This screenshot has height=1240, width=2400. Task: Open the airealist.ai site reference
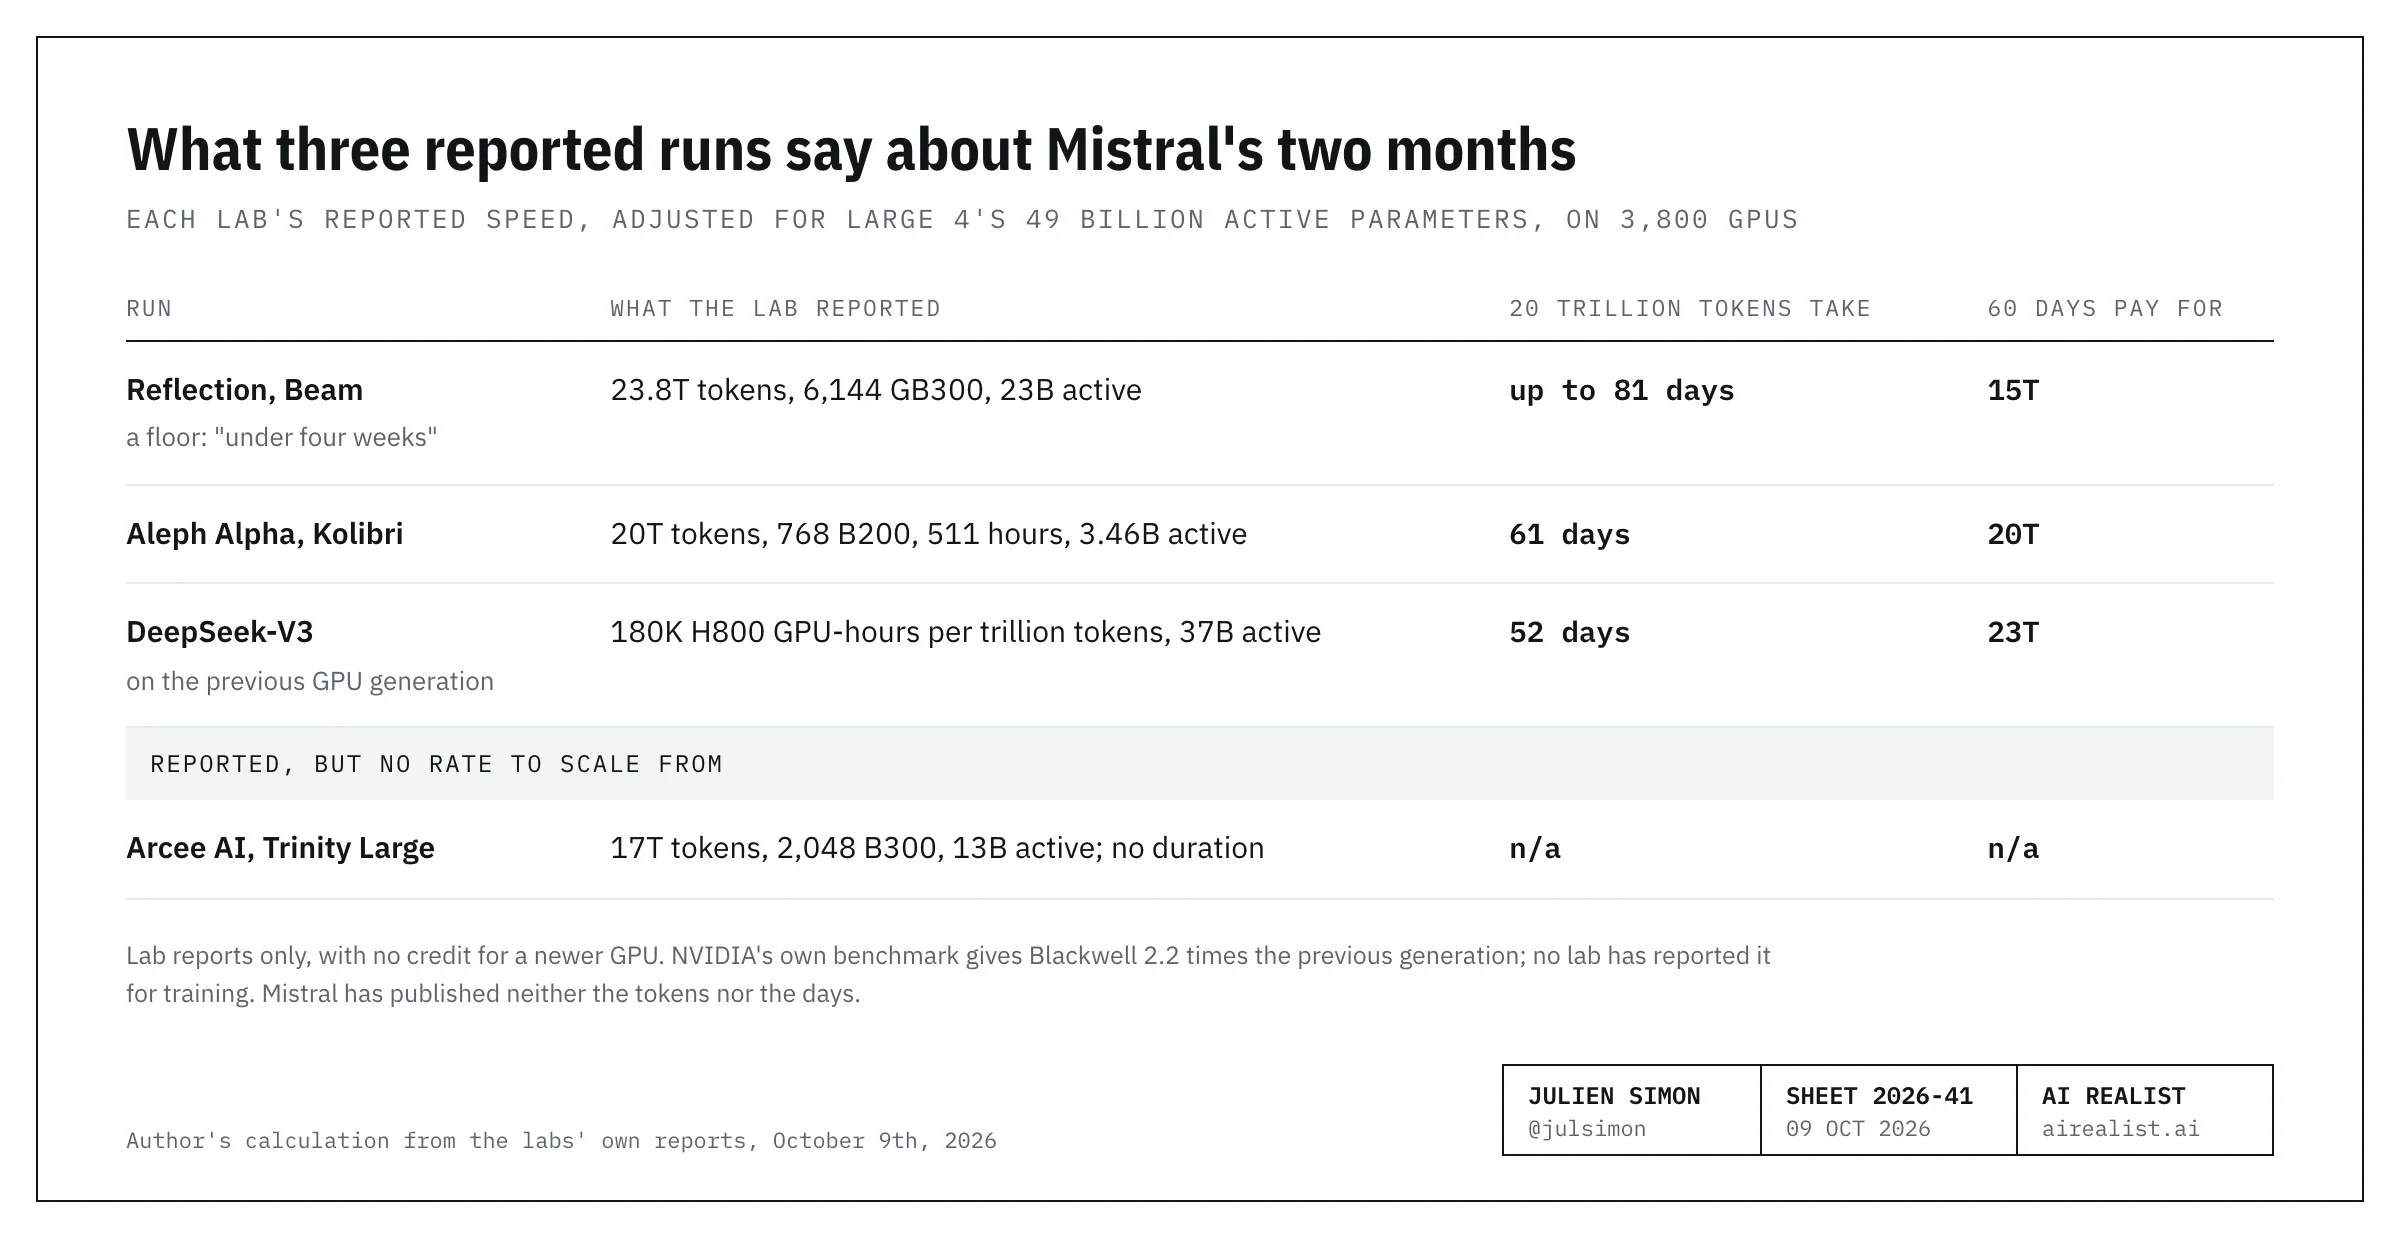click(x=2120, y=1129)
